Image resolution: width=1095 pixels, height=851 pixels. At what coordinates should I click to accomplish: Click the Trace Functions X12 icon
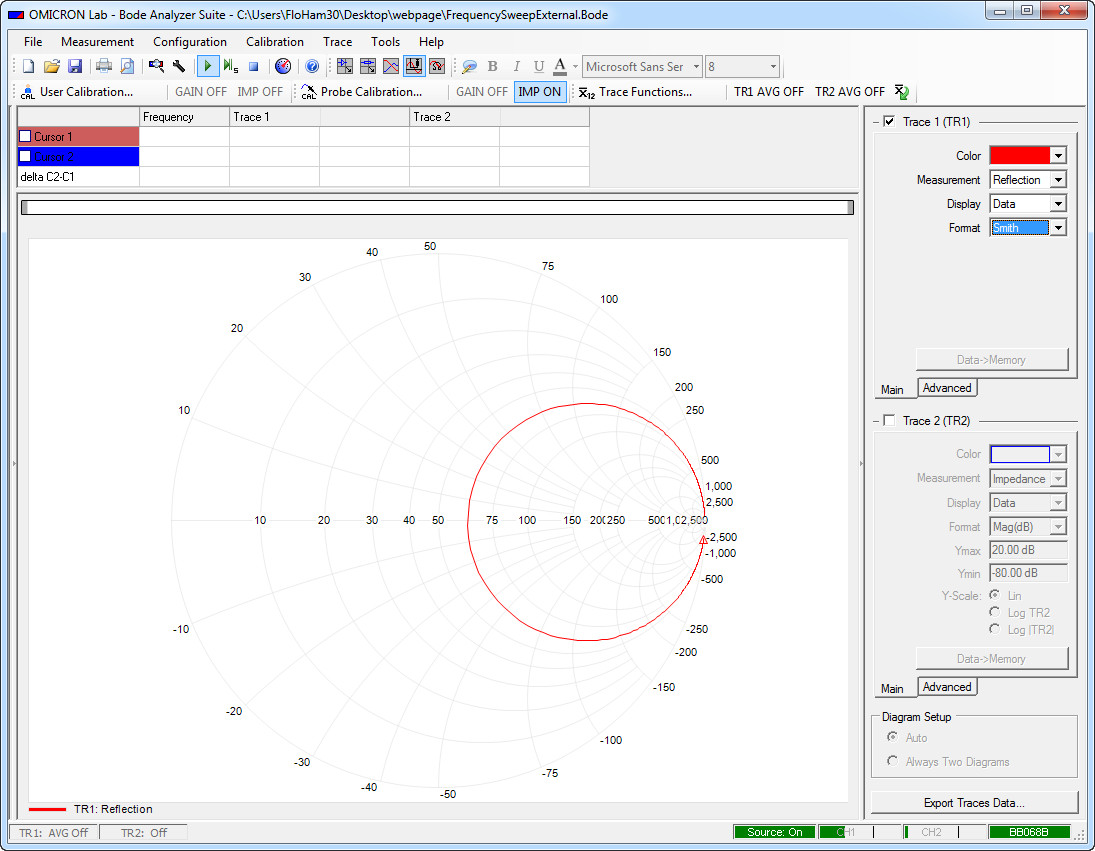[587, 92]
